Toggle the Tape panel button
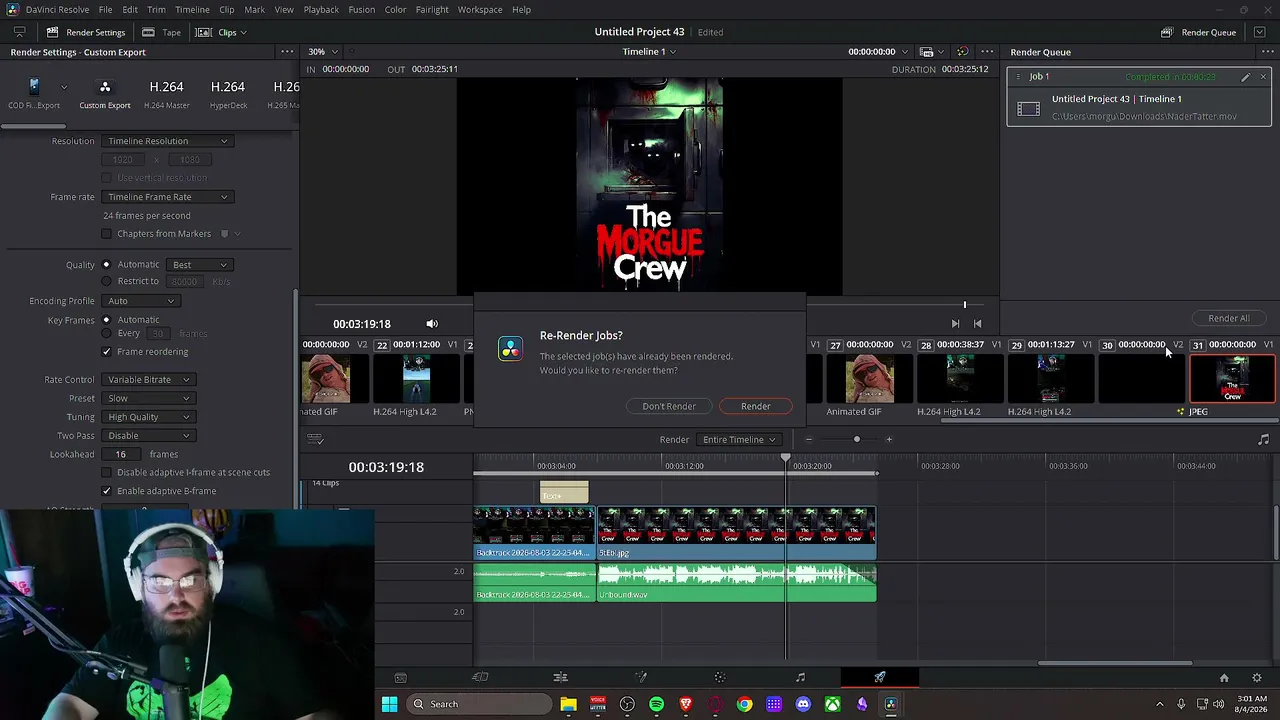1280x720 pixels. coord(161,32)
